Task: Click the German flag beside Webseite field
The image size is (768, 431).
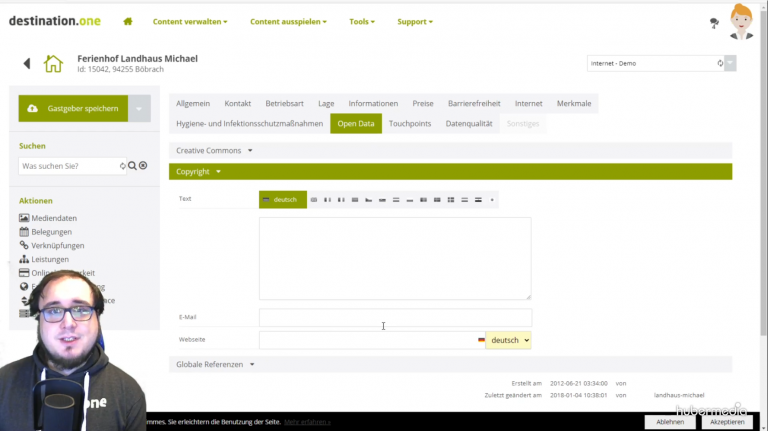Action: 481,340
